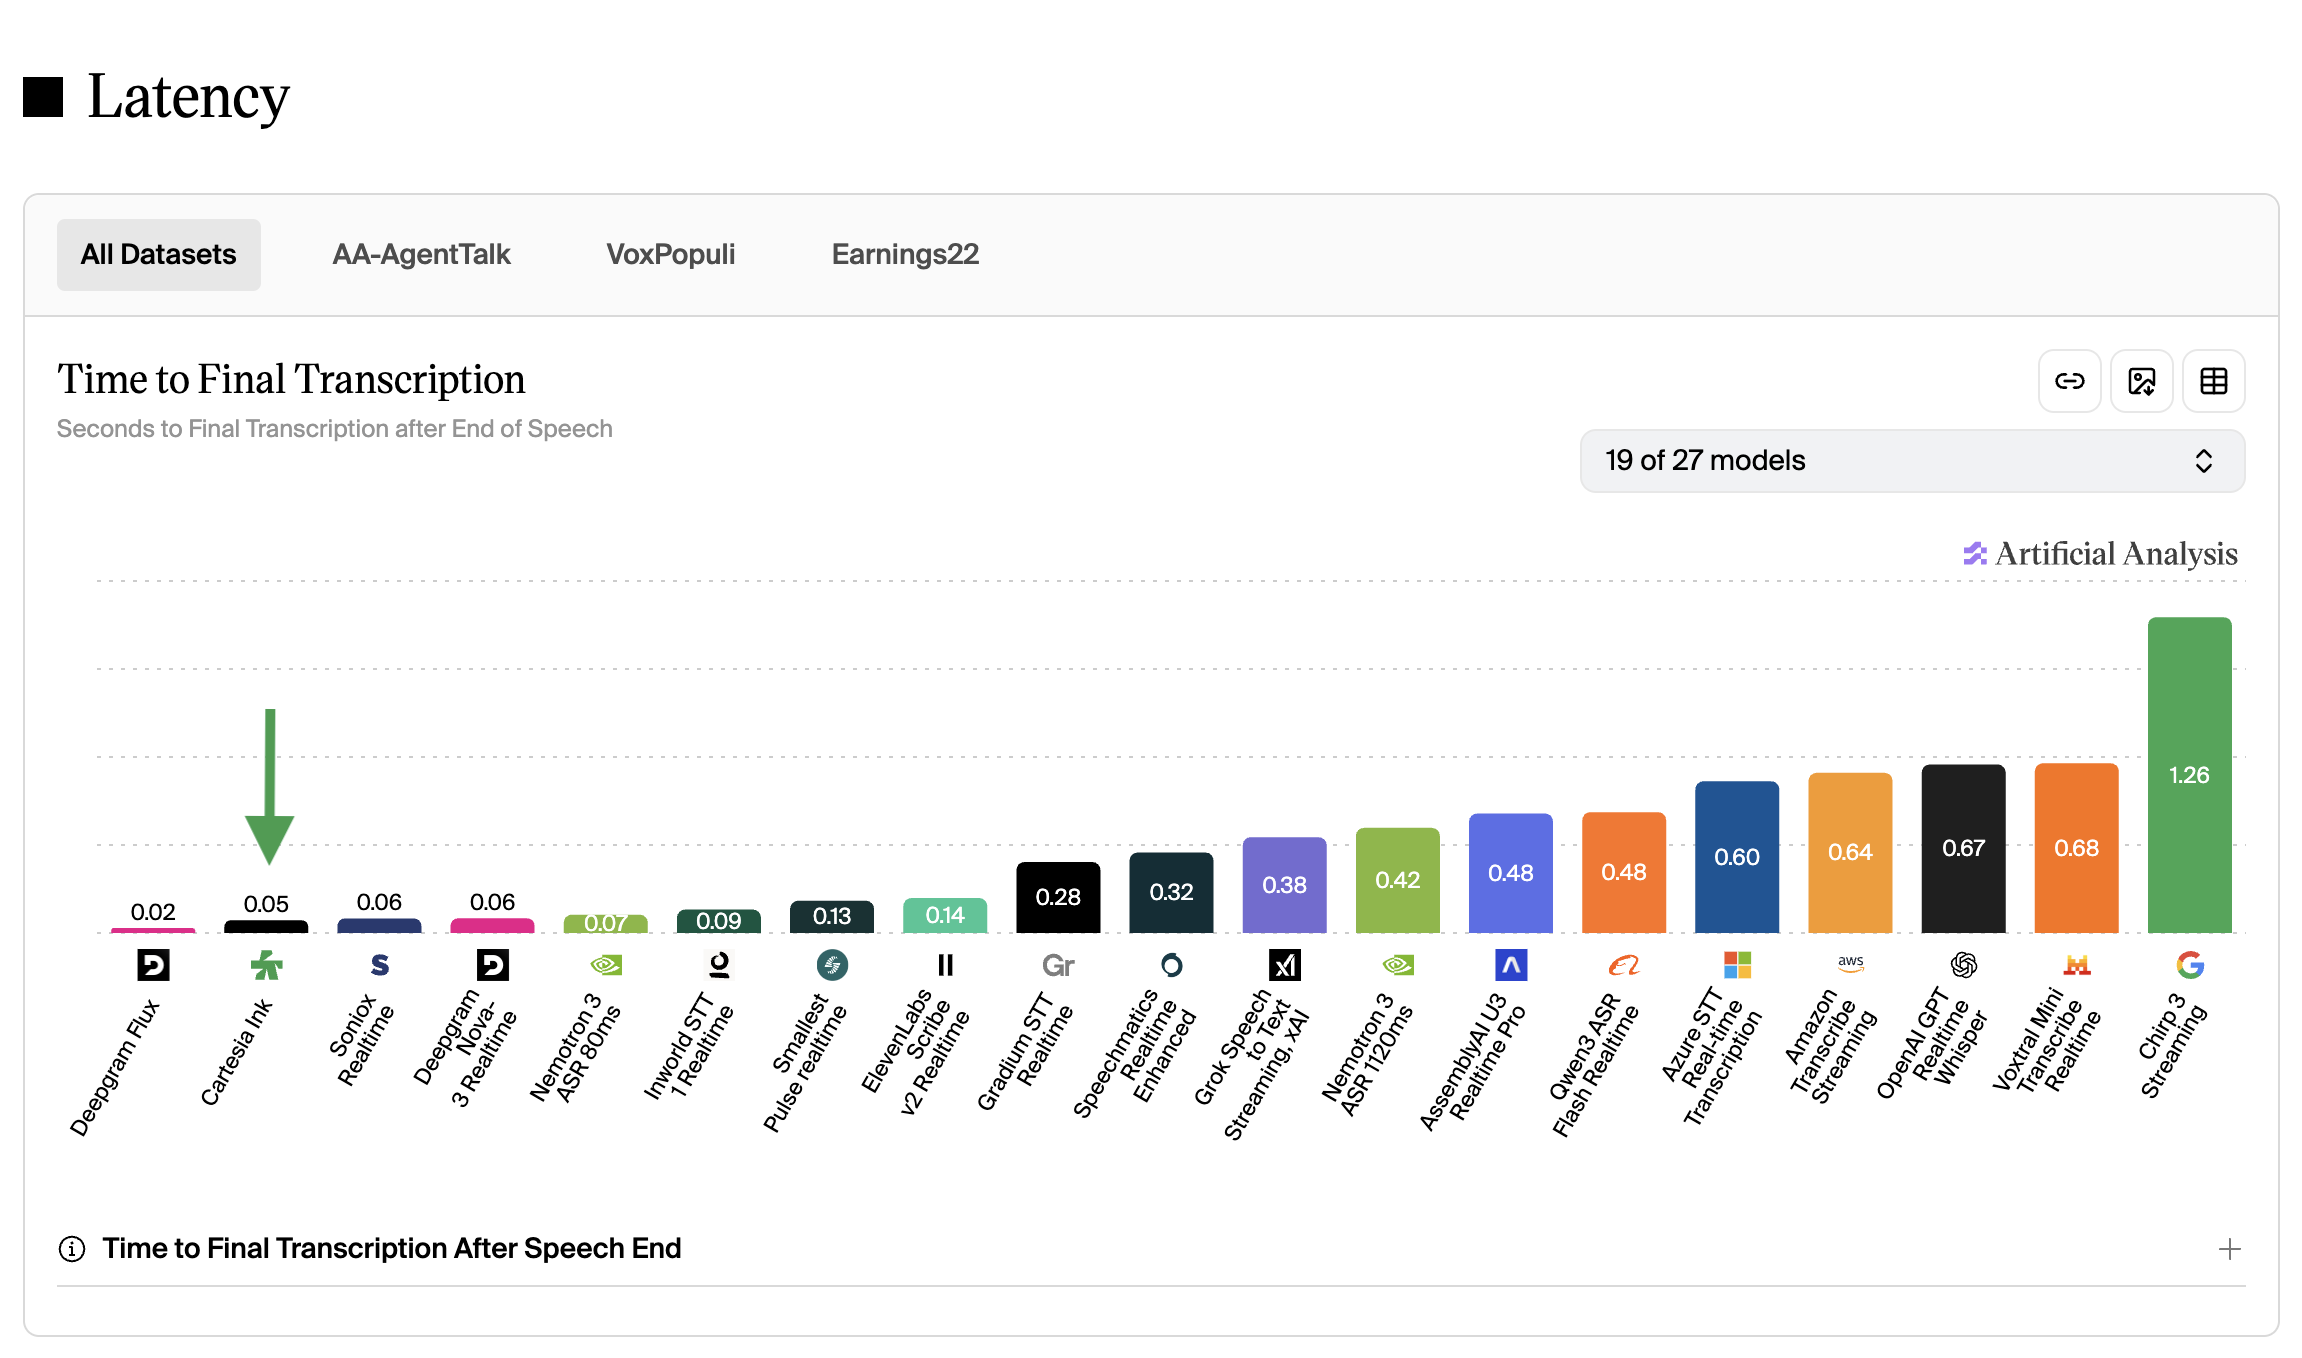Screen dimensions: 2302x1358
Task: Open the table view icon
Action: pos(2213,381)
